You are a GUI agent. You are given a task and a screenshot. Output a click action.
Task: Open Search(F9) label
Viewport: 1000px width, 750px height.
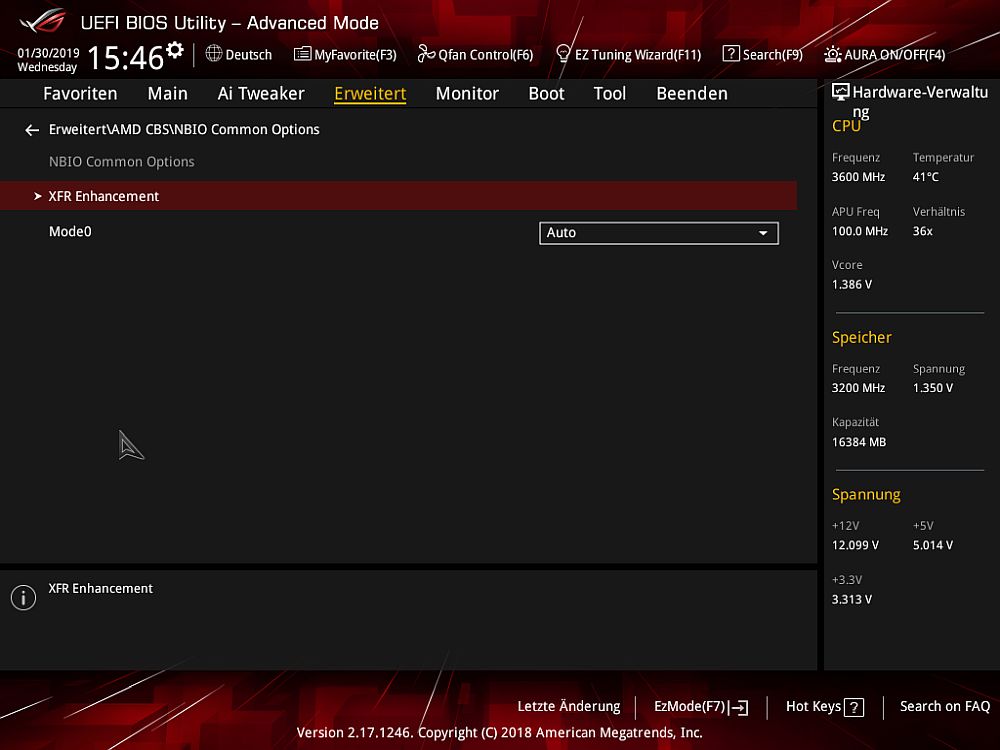click(772, 55)
